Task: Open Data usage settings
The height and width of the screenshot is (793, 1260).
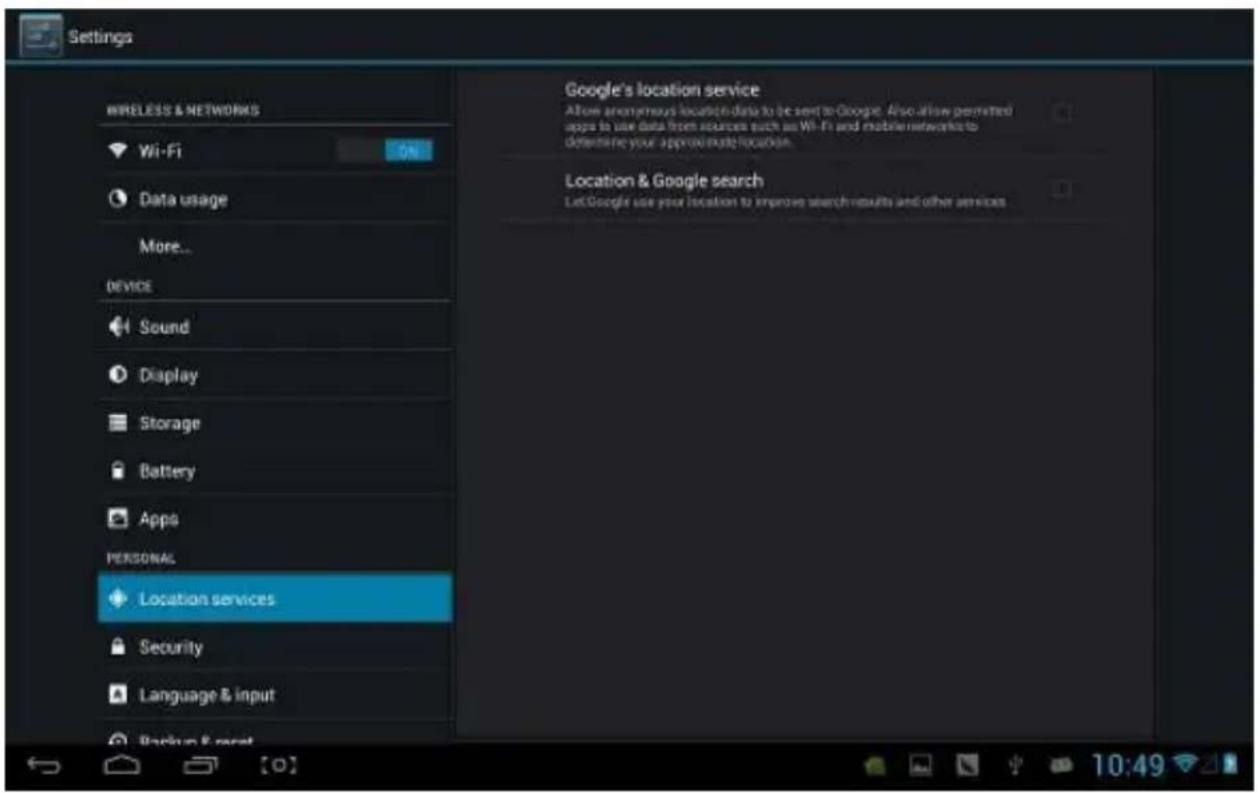Action: (275, 199)
